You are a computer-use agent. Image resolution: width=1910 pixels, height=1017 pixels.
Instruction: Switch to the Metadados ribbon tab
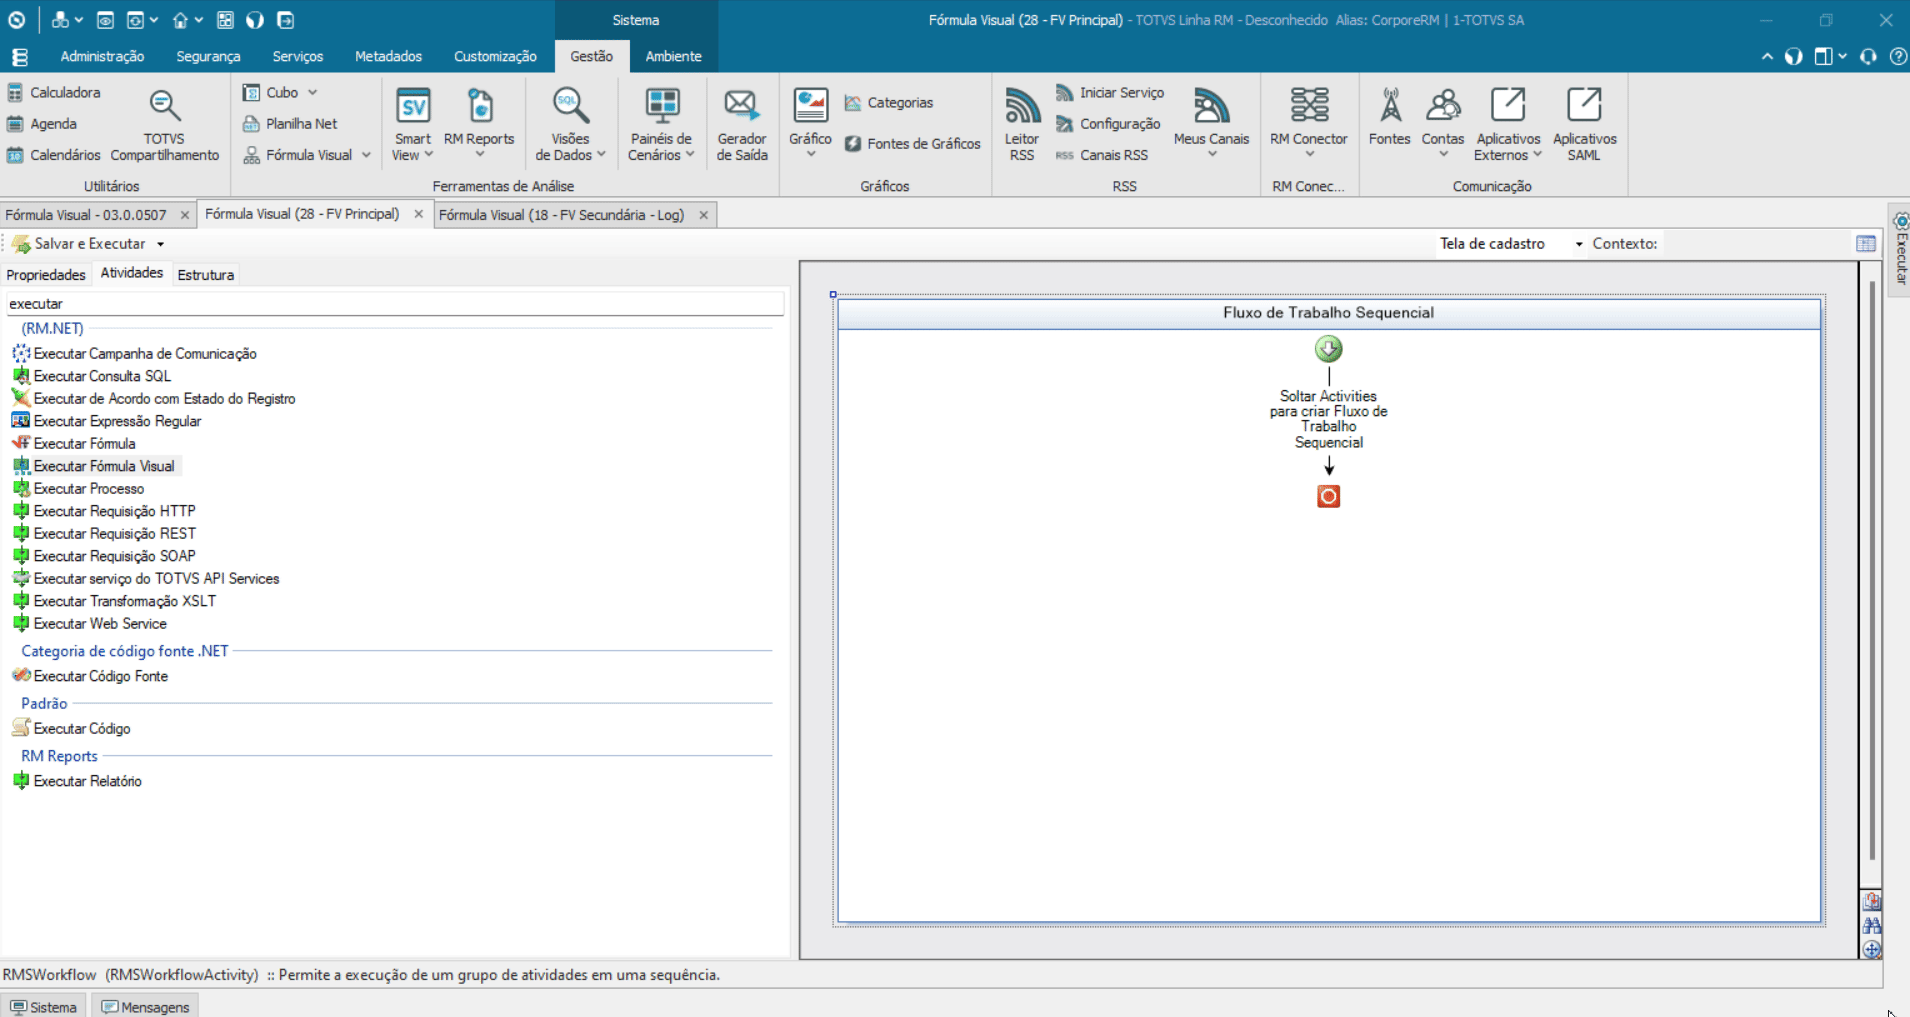(388, 57)
